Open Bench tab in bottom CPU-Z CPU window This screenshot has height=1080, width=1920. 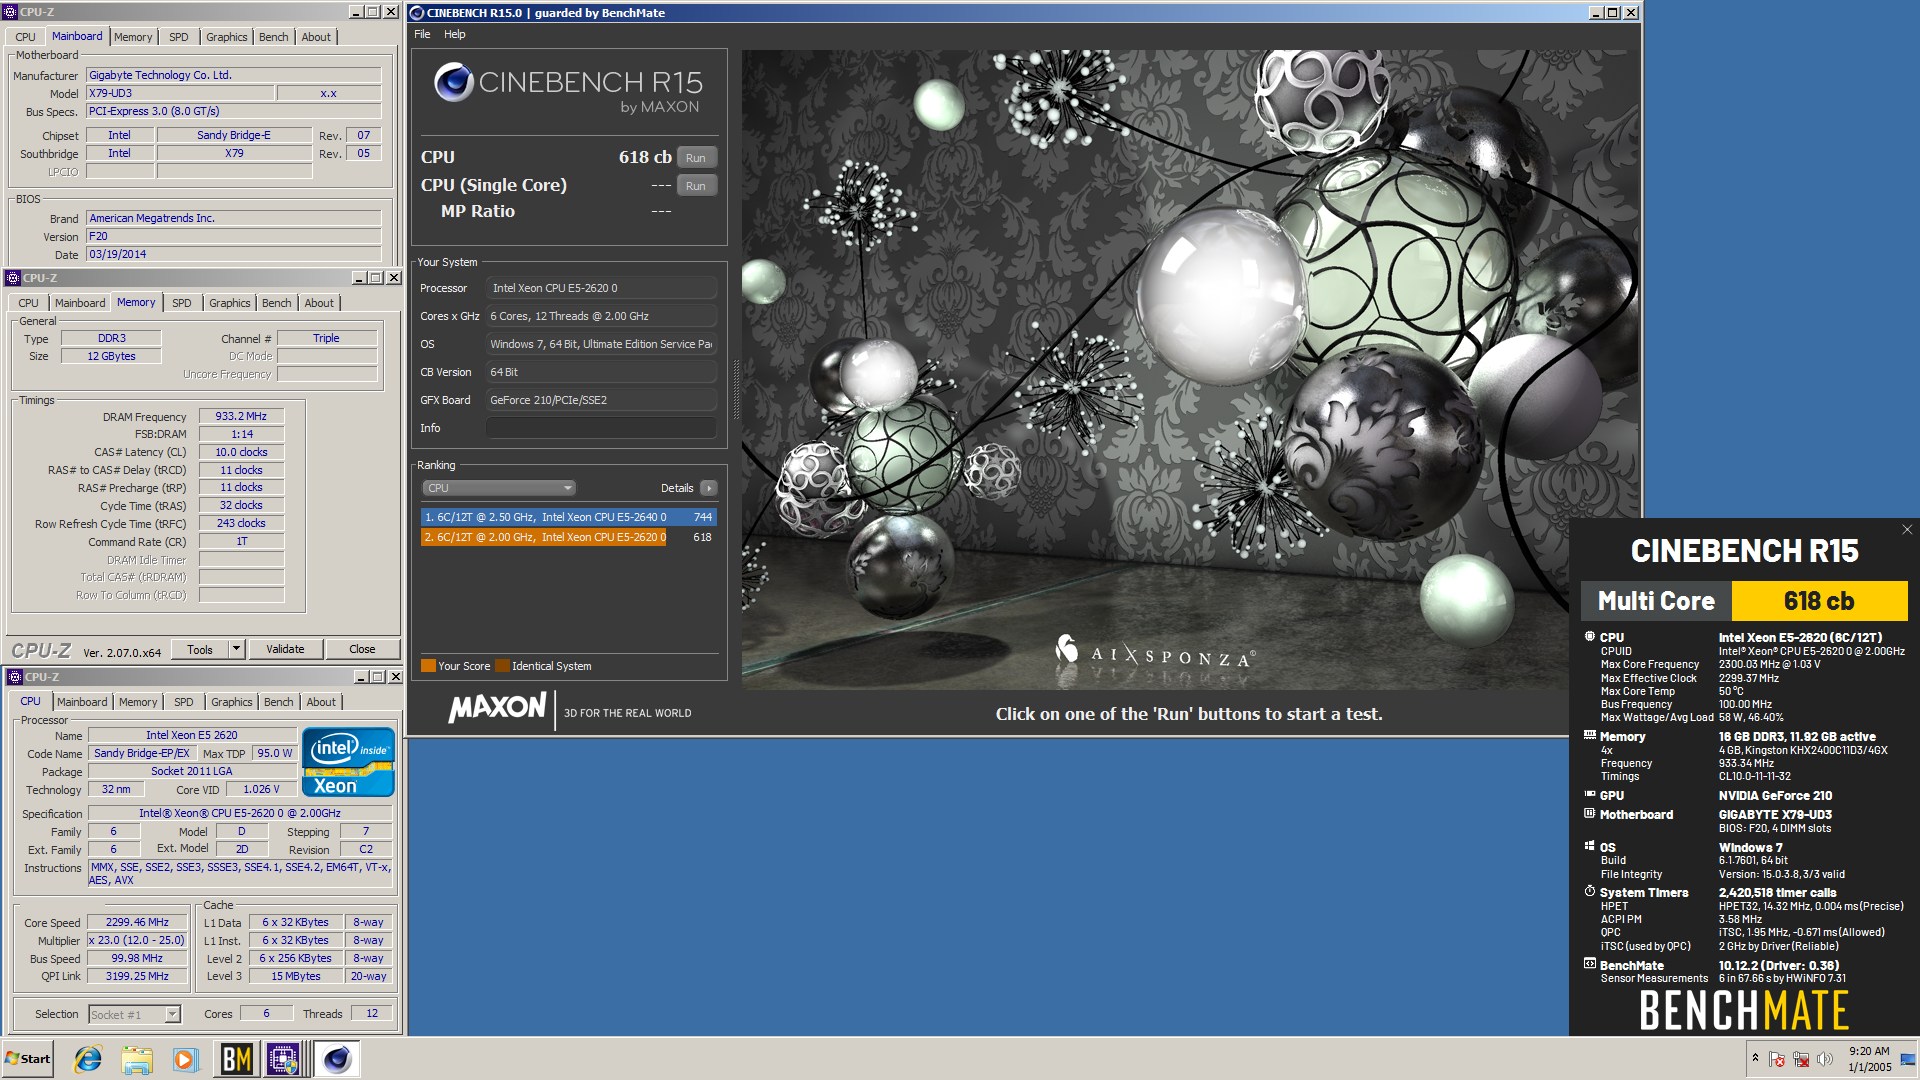click(278, 702)
